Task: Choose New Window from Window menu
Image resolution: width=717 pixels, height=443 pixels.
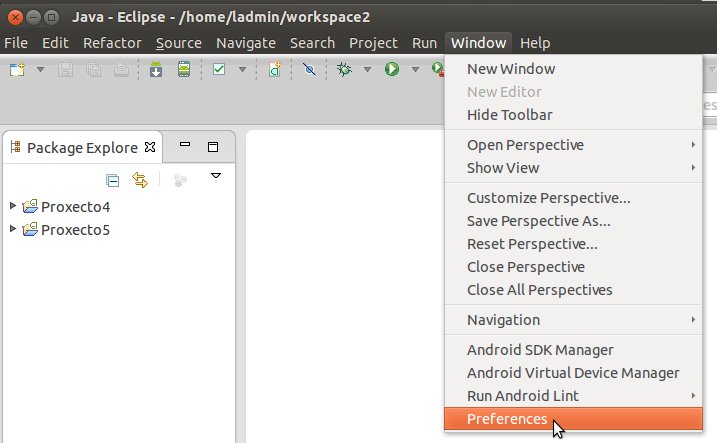Action: pyautogui.click(x=573, y=69)
